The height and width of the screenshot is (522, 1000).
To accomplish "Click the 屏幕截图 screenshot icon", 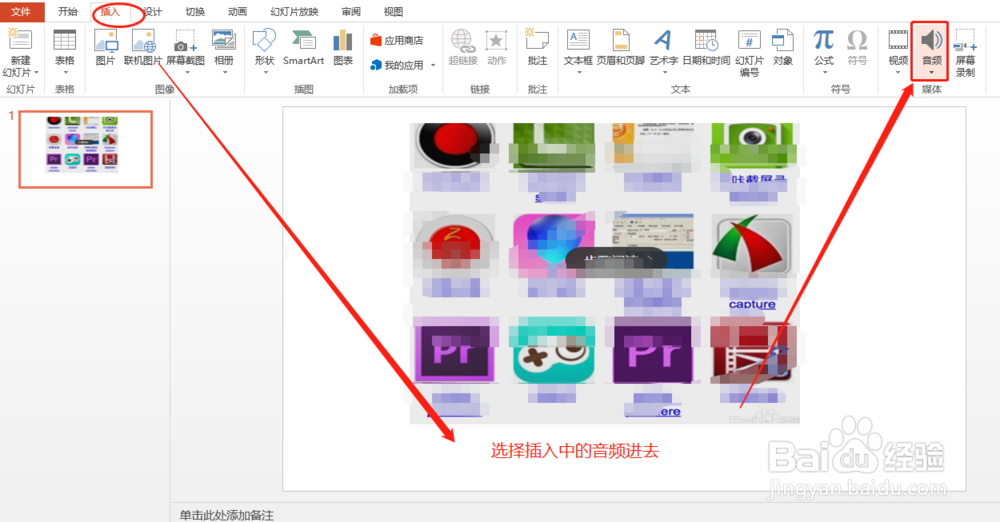I will [185, 40].
